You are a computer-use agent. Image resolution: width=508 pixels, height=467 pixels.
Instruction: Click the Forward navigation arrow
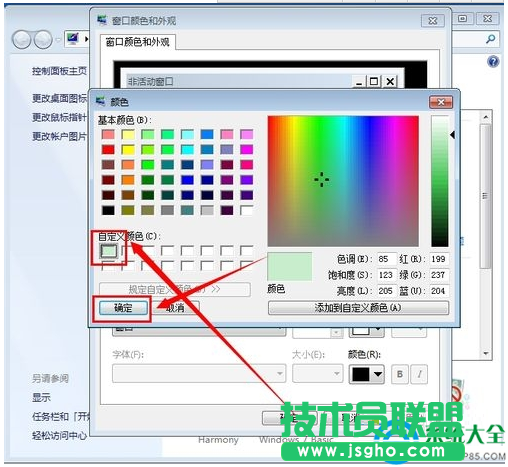(x=43, y=39)
